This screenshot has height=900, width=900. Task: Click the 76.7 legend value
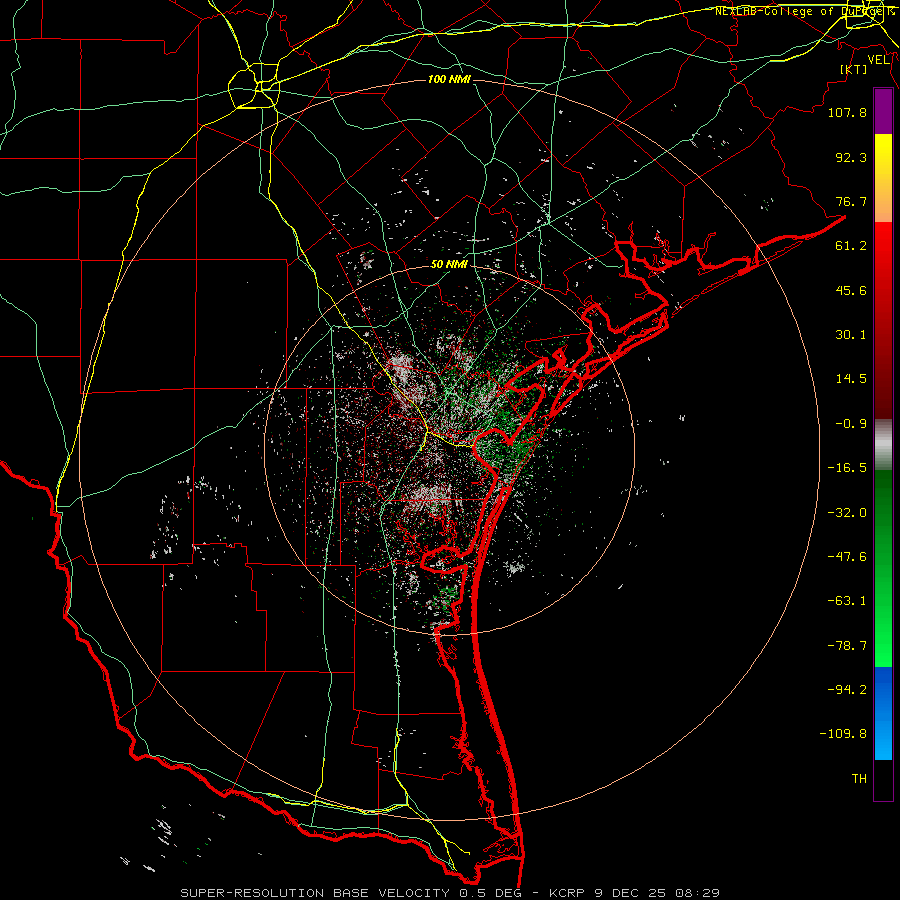click(851, 201)
